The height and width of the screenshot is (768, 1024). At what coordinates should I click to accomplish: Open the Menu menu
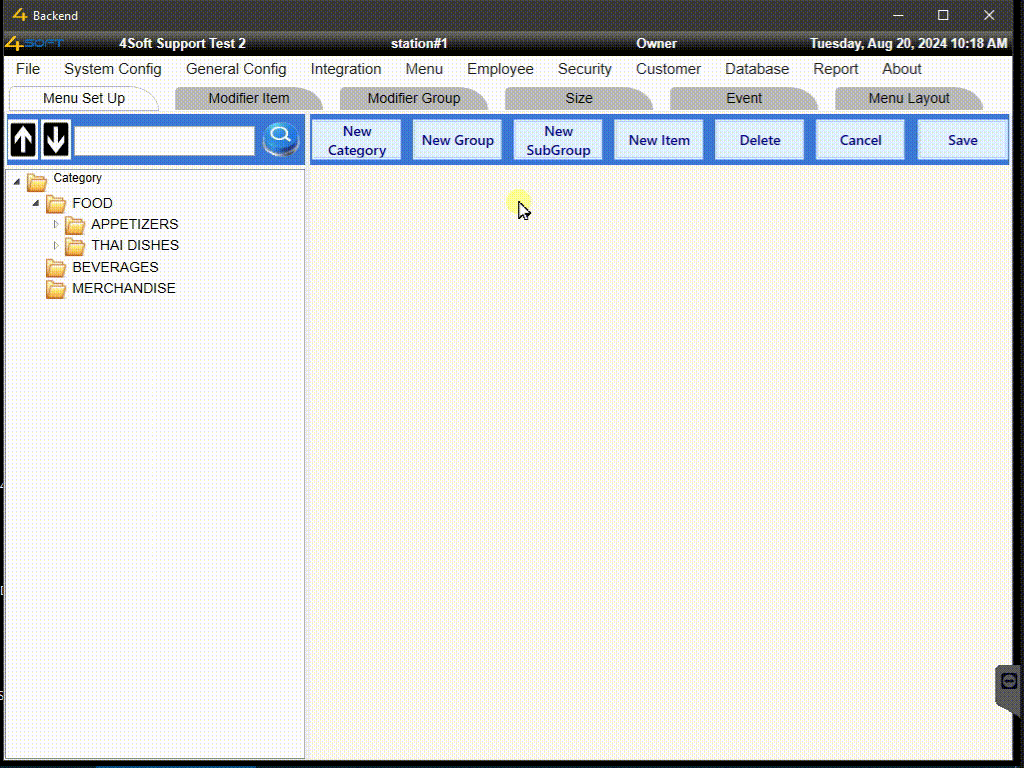tap(424, 69)
